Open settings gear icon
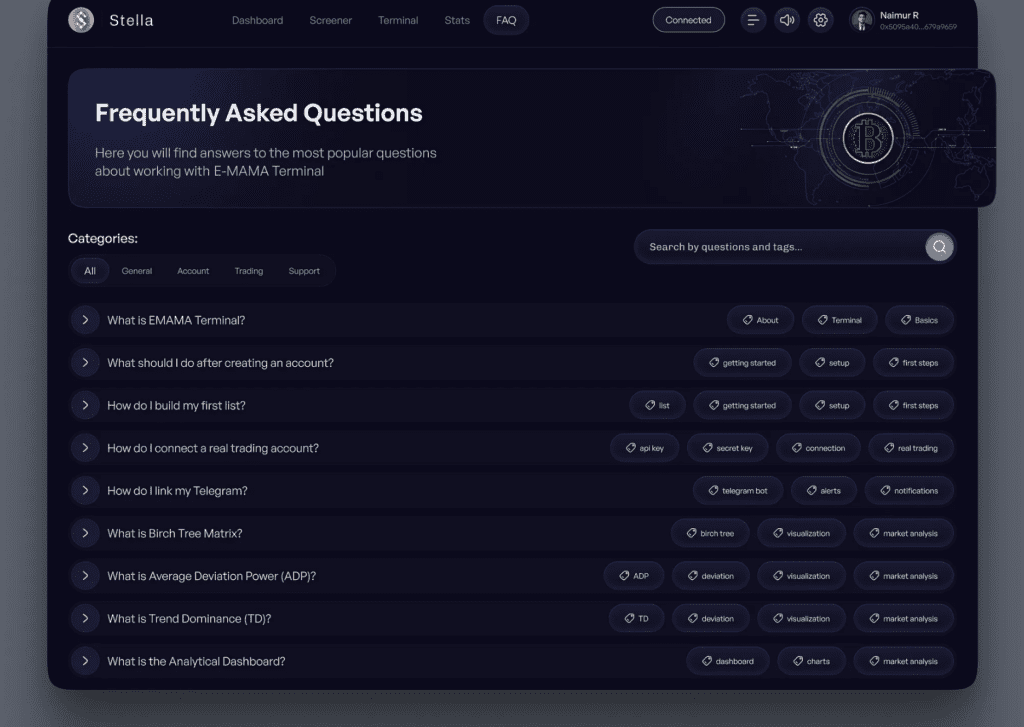Viewport: 1024px width, 727px height. tap(821, 20)
